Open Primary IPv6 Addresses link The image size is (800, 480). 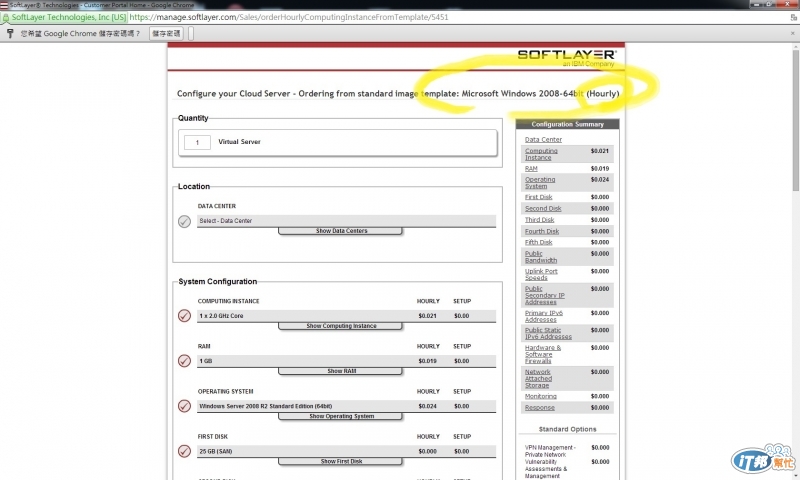pos(543,316)
